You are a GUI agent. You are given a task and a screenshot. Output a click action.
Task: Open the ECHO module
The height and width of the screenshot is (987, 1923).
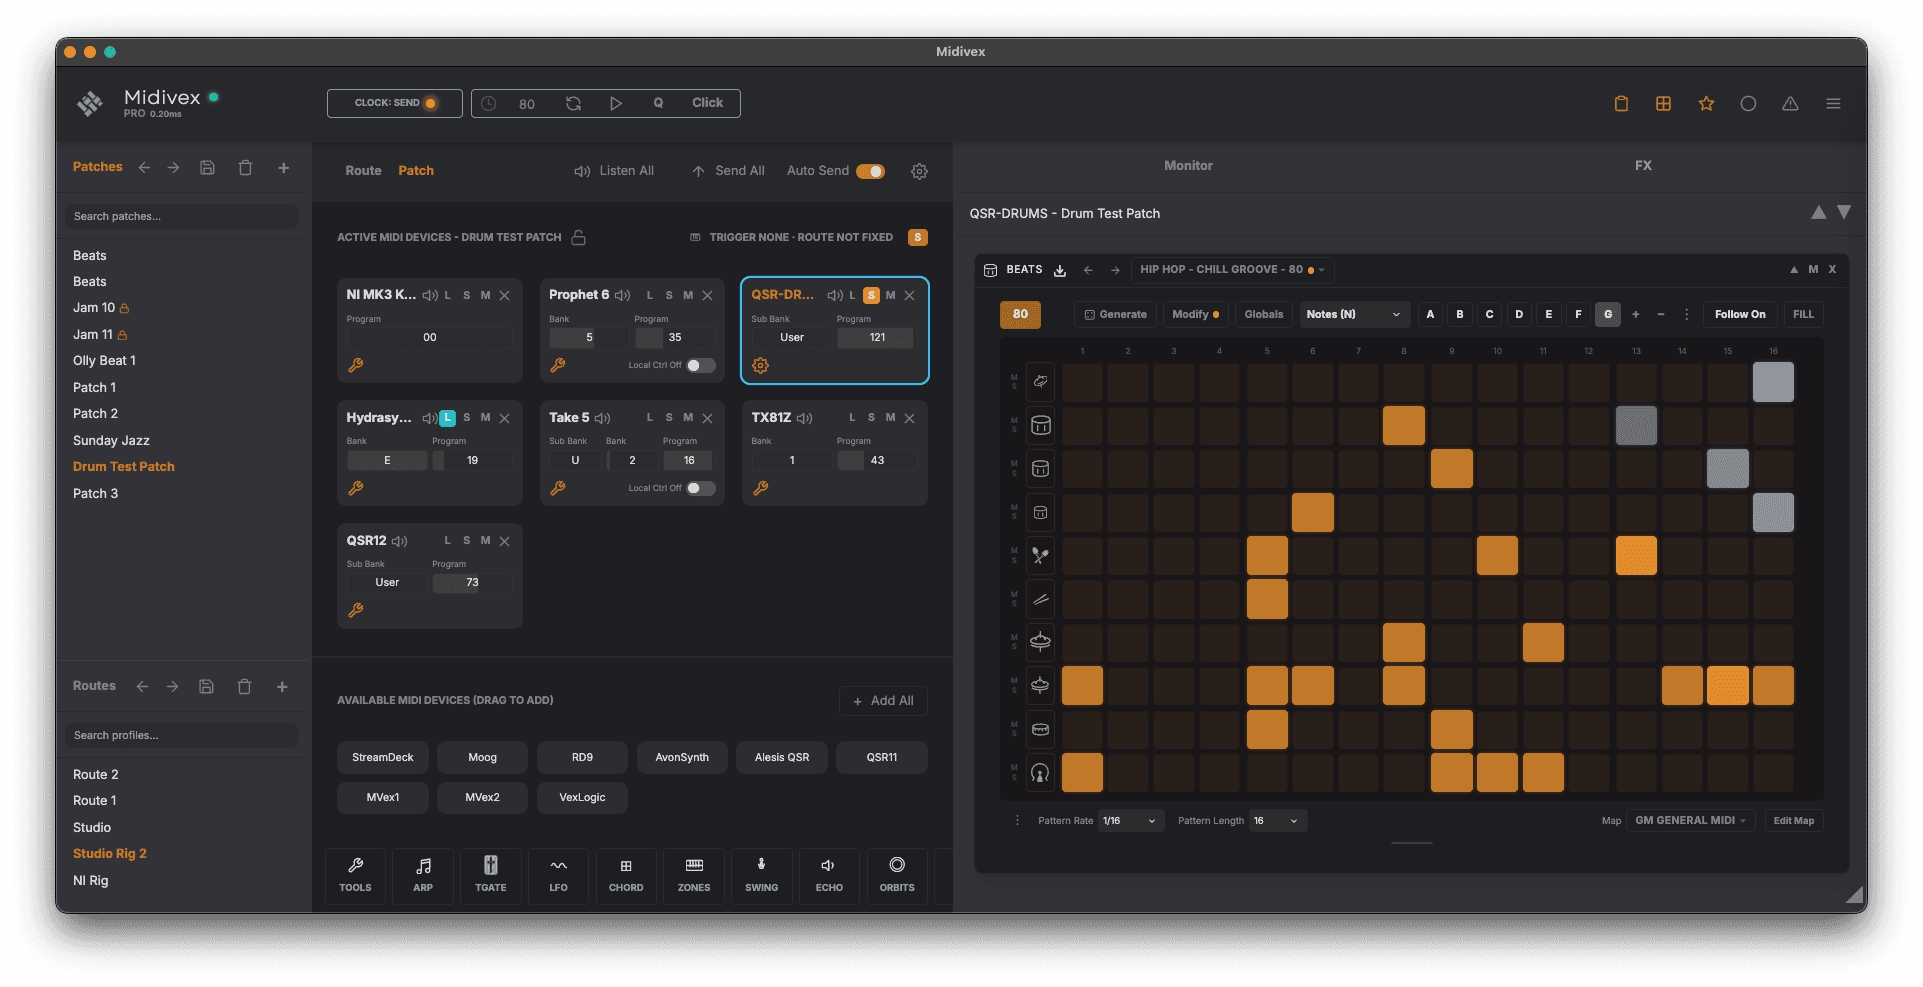pyautogui.click(x=829, y=875)
